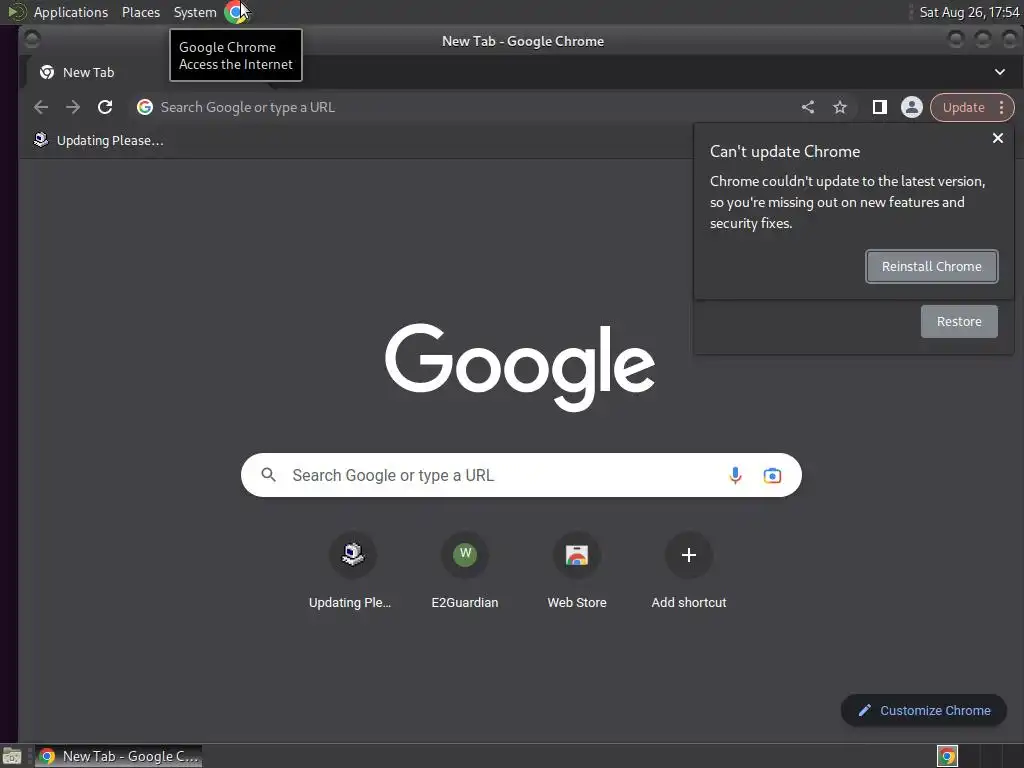
Task: Click the clock showing Sat Aug 26
Action: pyautogui.click(x=969, y=12)
